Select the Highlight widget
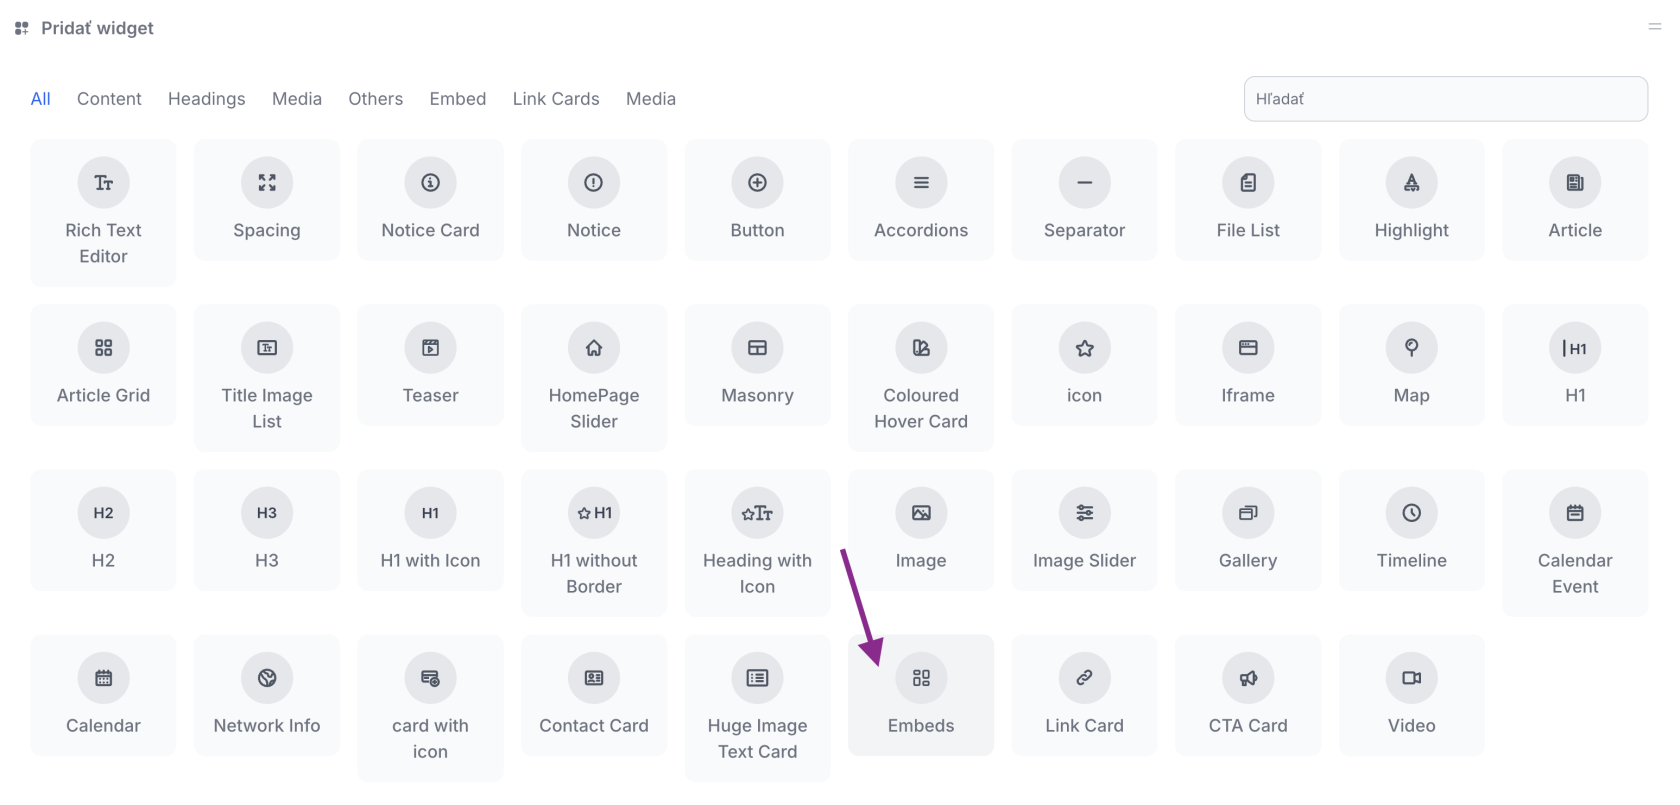Image resolution: width=1680 pixels, height=805 pixels. click(1411, 200)
